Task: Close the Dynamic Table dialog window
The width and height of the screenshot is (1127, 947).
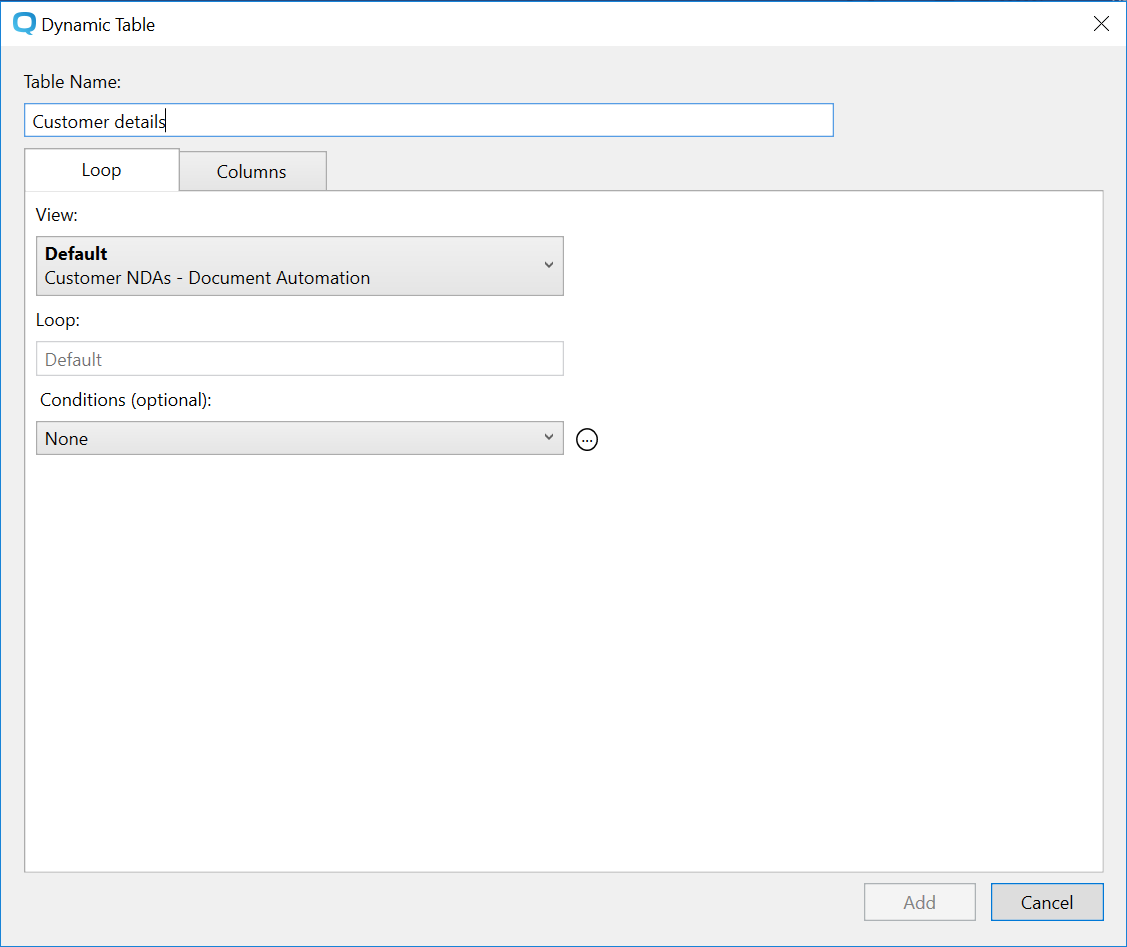Action: 1101,24
